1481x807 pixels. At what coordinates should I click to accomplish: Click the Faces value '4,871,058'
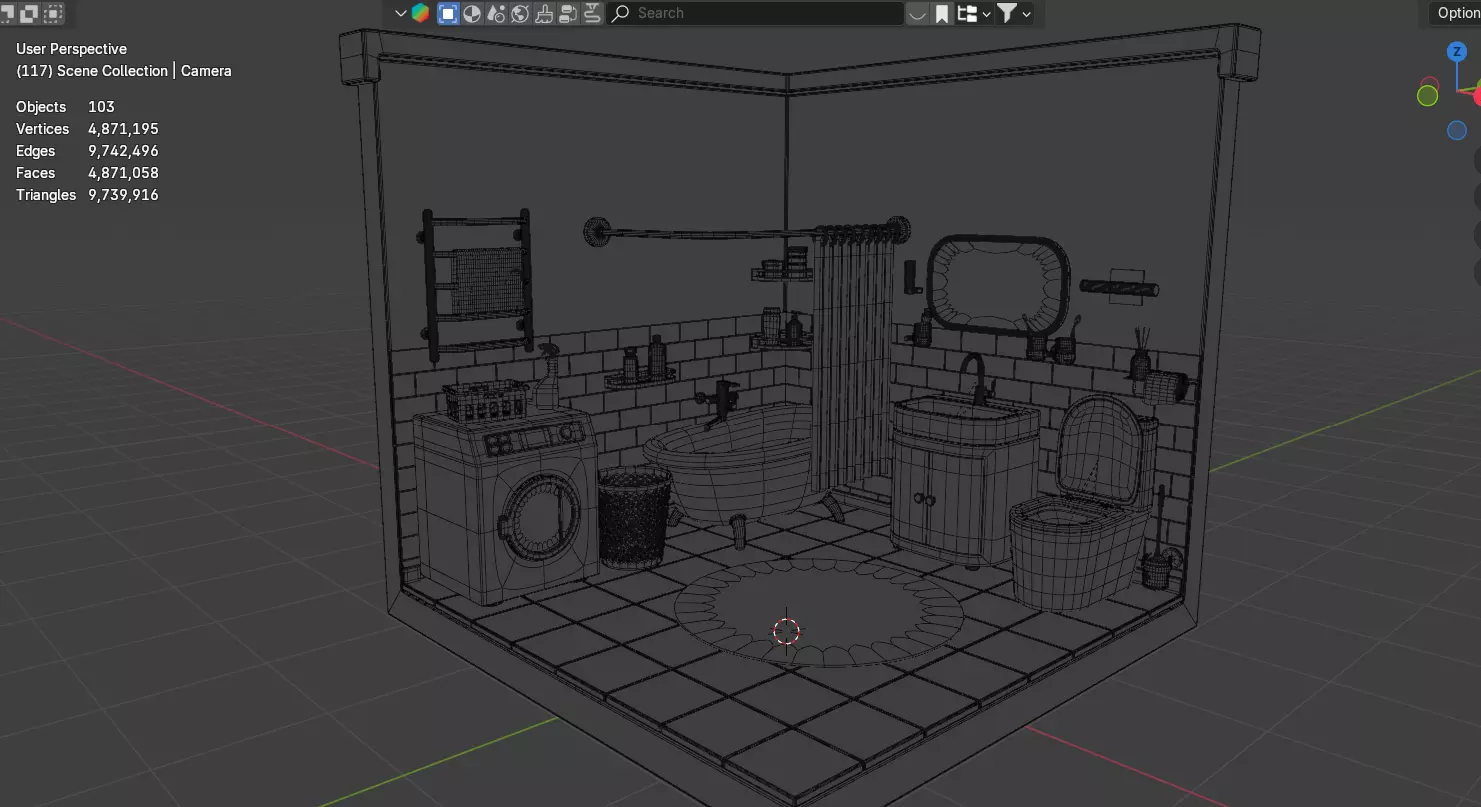tap(123, 173)
